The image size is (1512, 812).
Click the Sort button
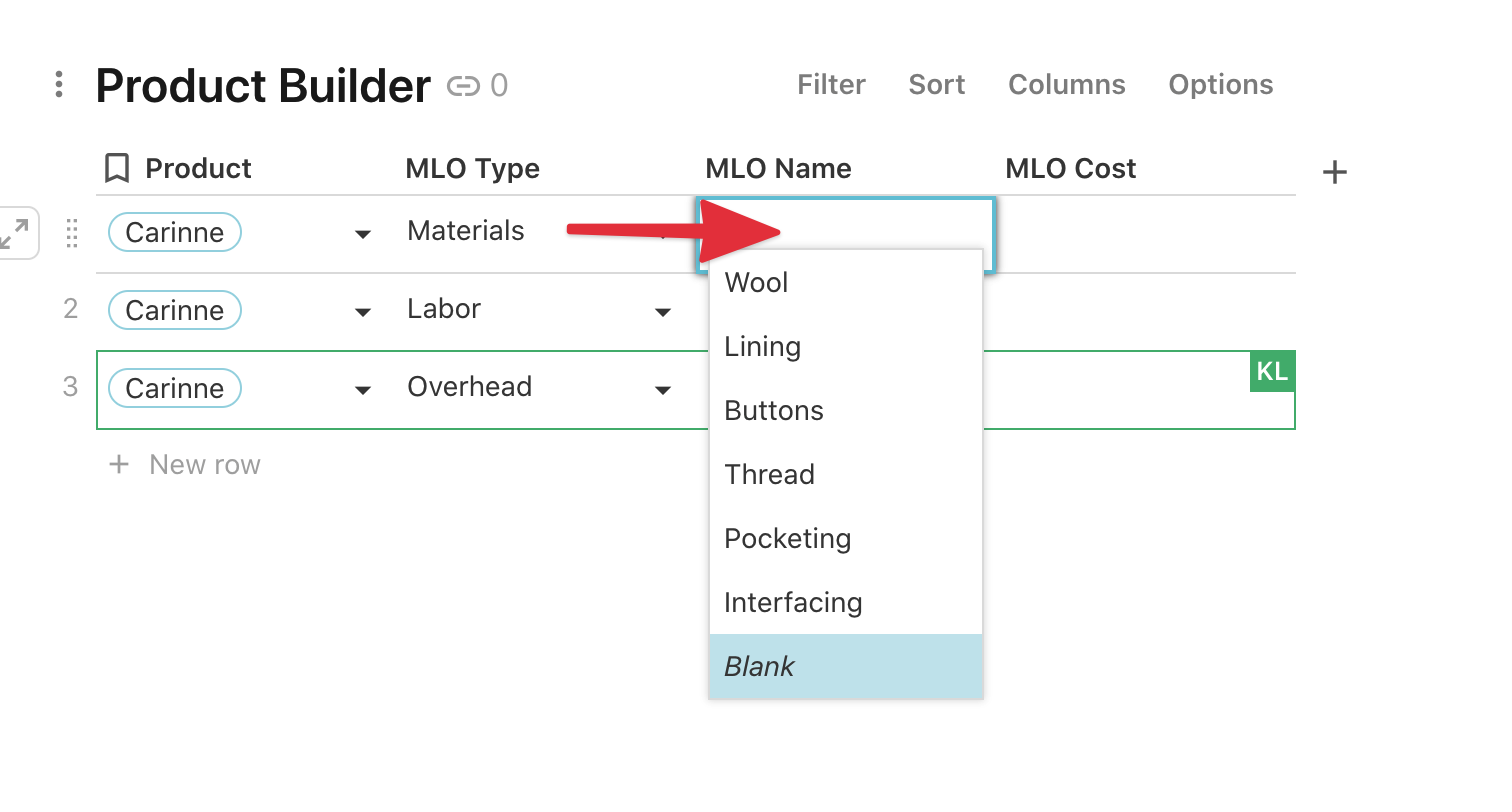pos(936,85)
